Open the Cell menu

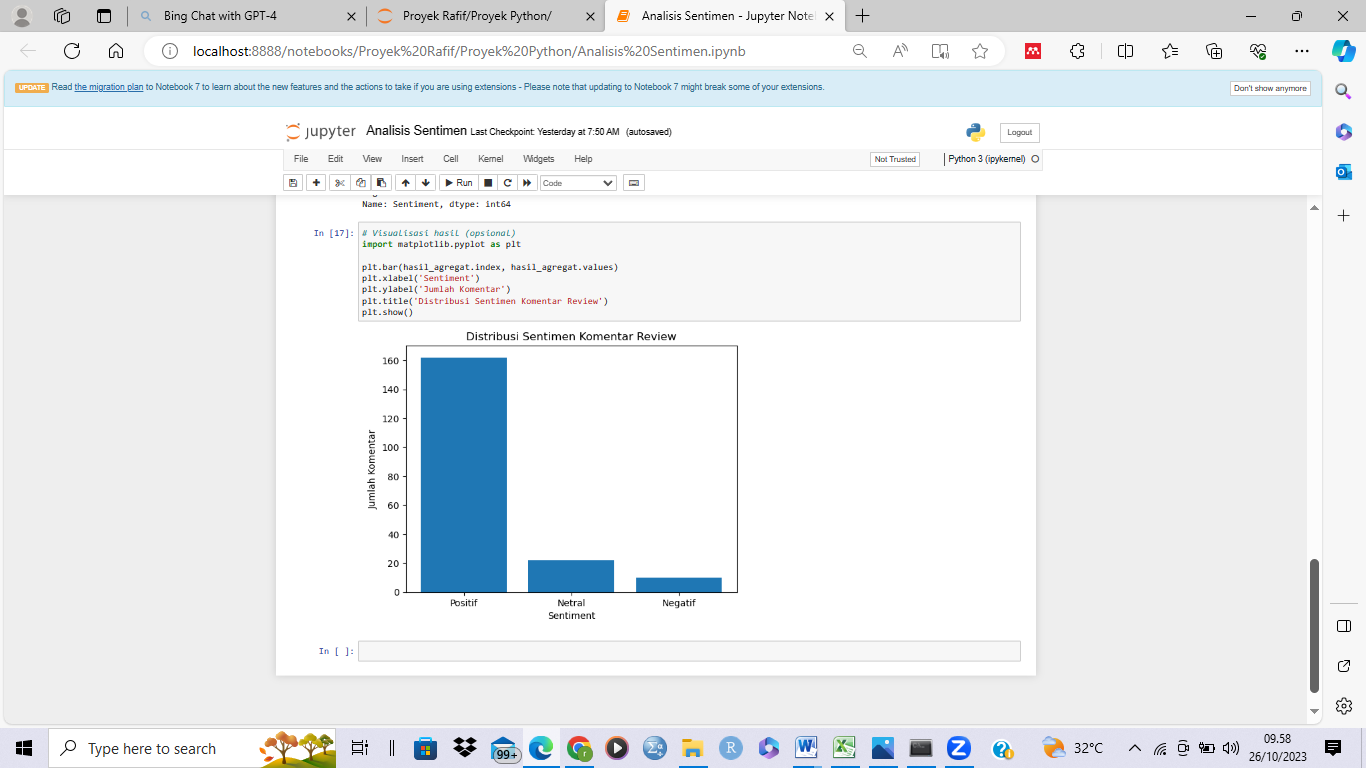[450, 159]
